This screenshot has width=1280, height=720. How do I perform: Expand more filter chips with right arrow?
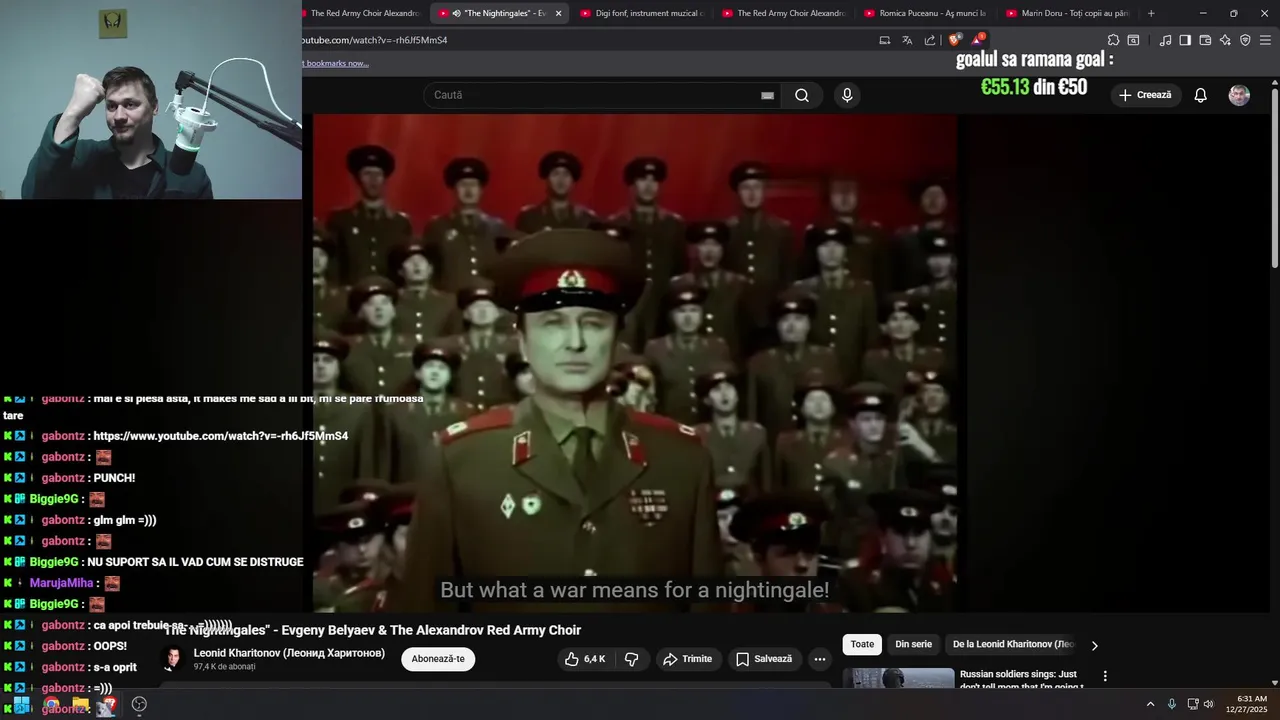[1094, 645]
